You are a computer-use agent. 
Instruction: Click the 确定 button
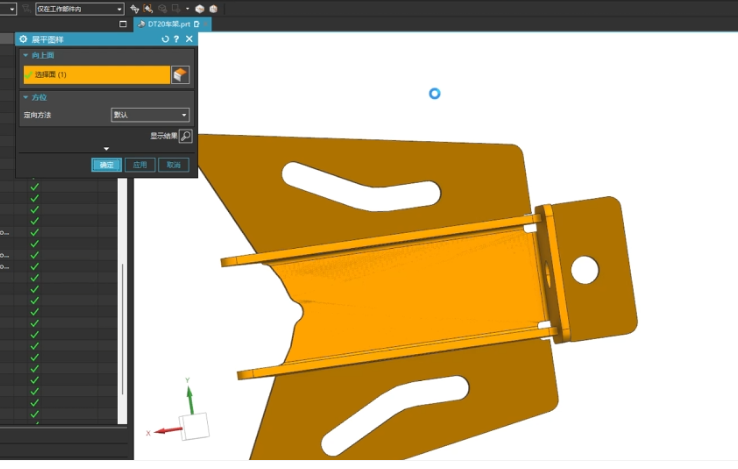click(x=106, y=165)
